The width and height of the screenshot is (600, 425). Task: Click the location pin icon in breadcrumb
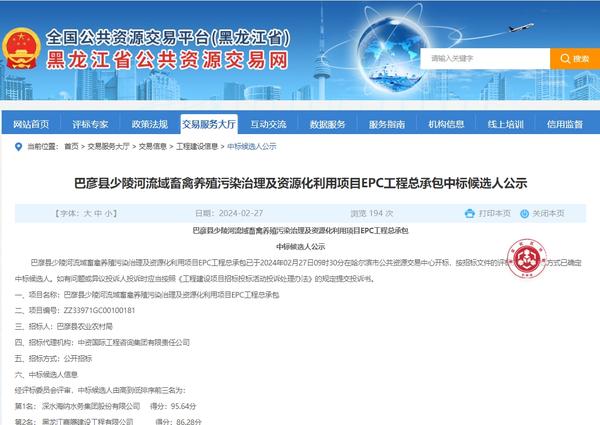18,147
